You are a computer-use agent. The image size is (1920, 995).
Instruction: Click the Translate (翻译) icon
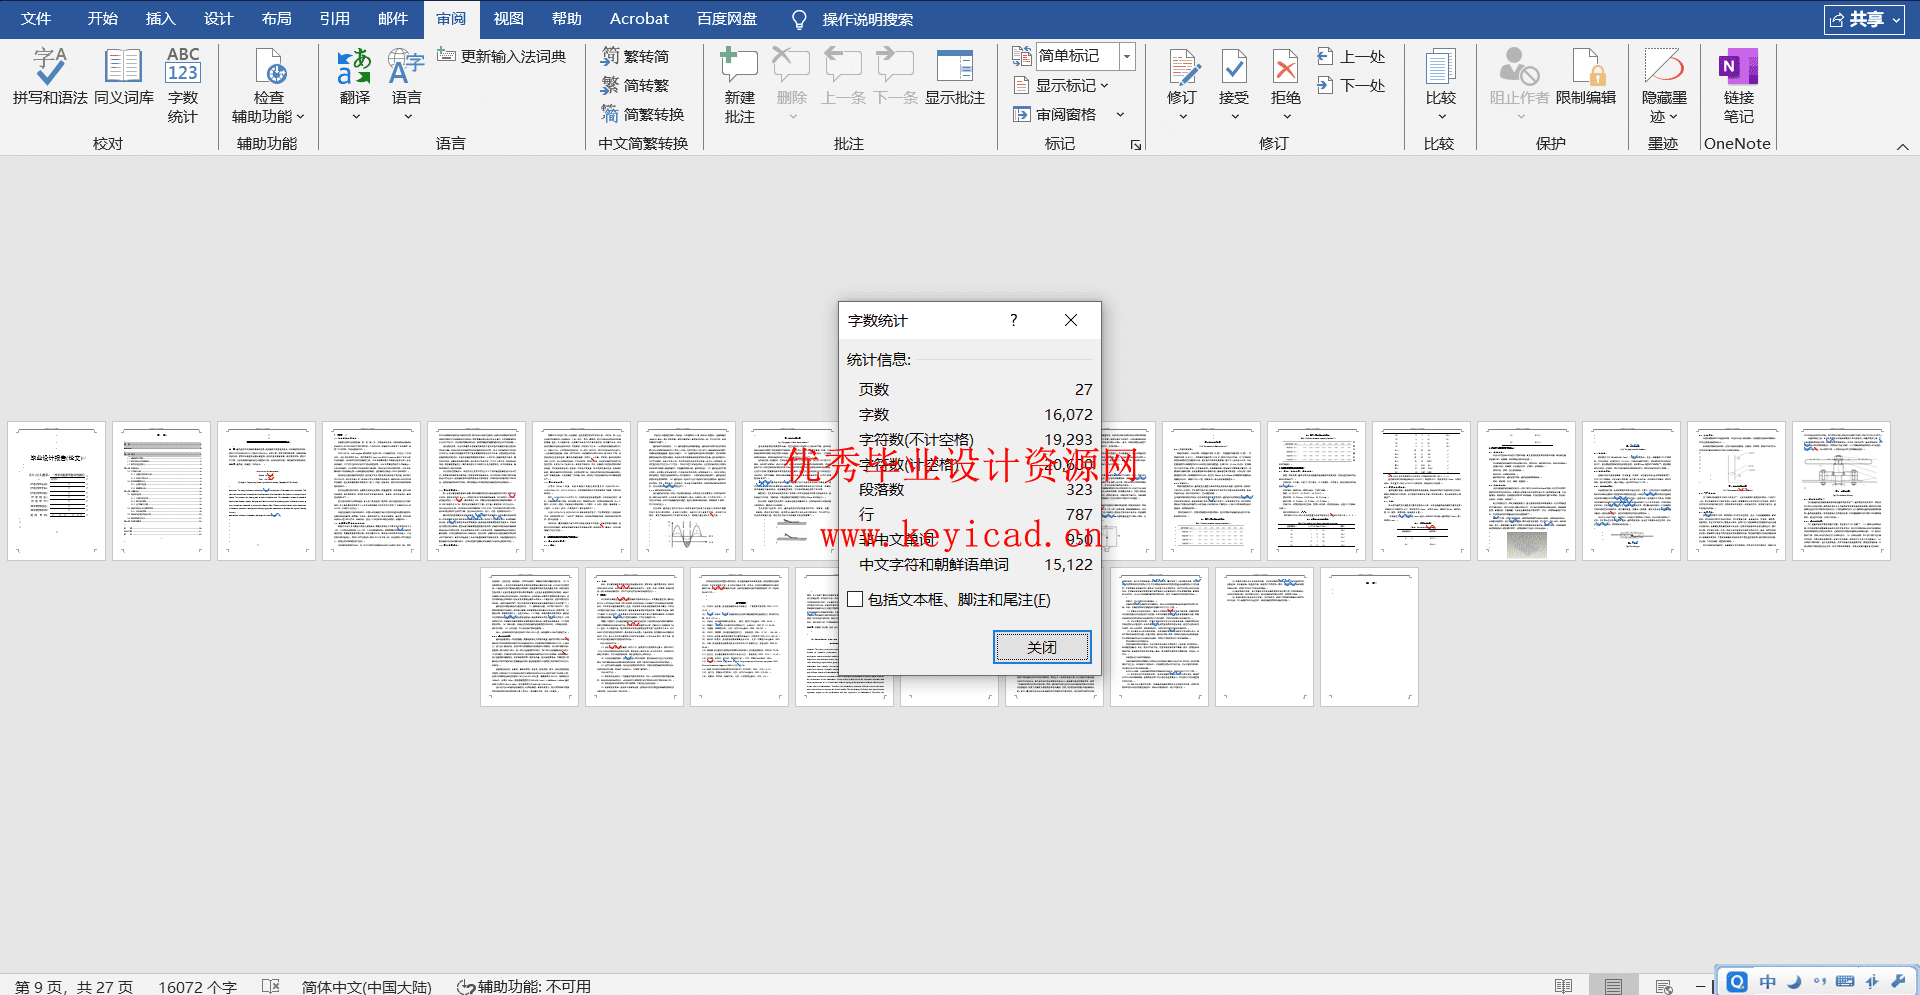click(355, 76)
